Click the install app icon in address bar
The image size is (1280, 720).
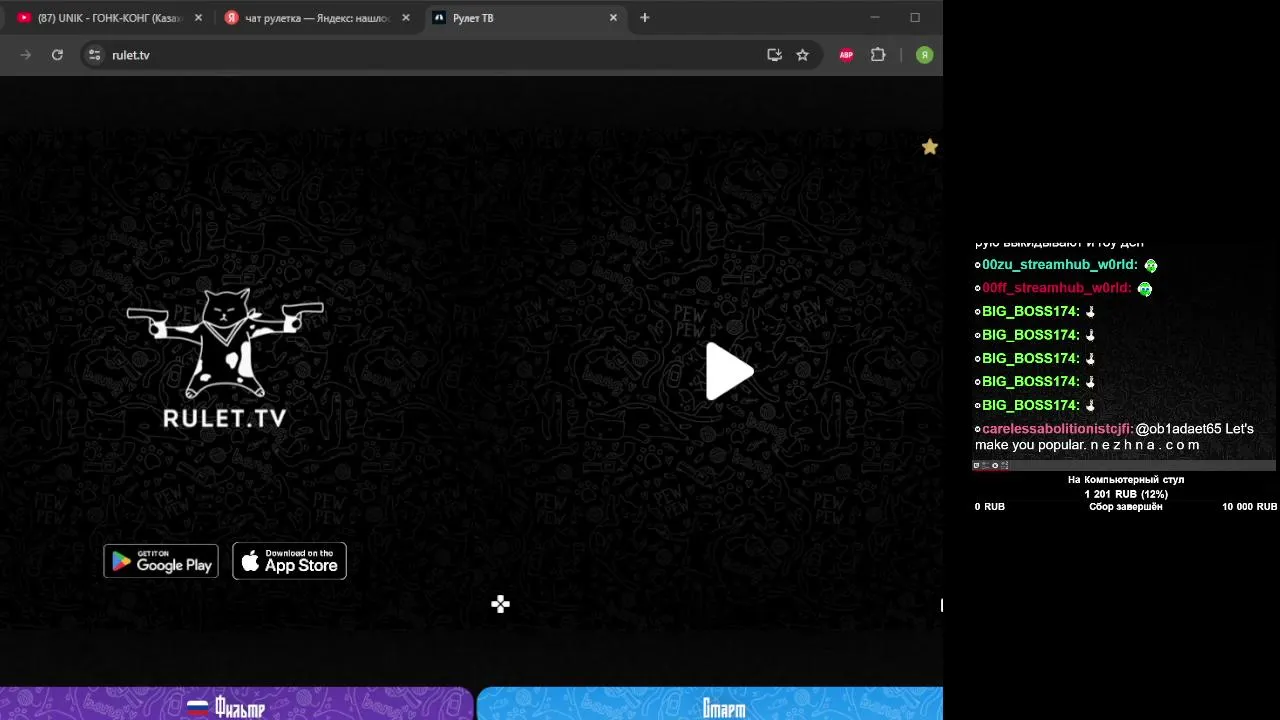pyautogui.click(x=774, y=55)
